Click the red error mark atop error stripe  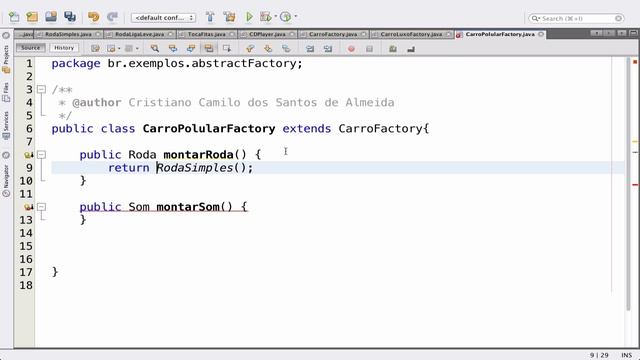click(635, 62)
